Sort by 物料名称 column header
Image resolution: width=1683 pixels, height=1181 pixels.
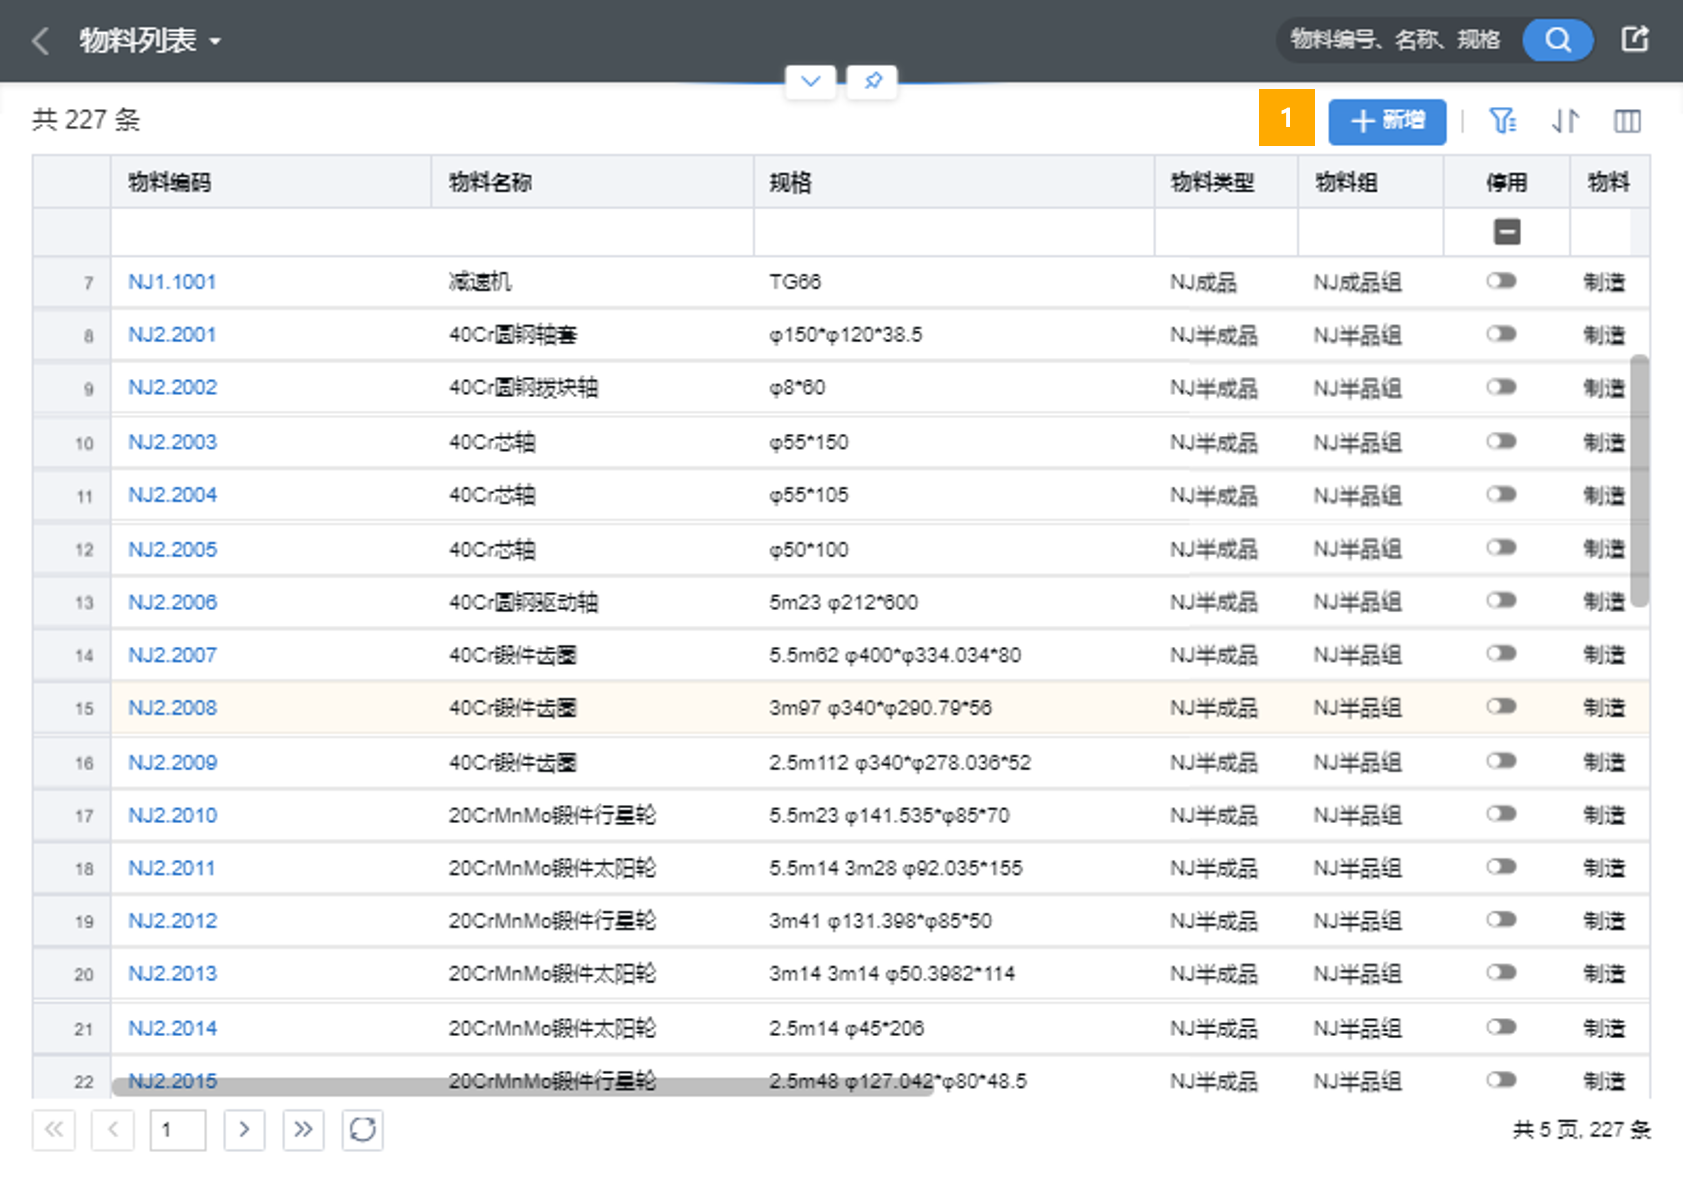[592, 182]
